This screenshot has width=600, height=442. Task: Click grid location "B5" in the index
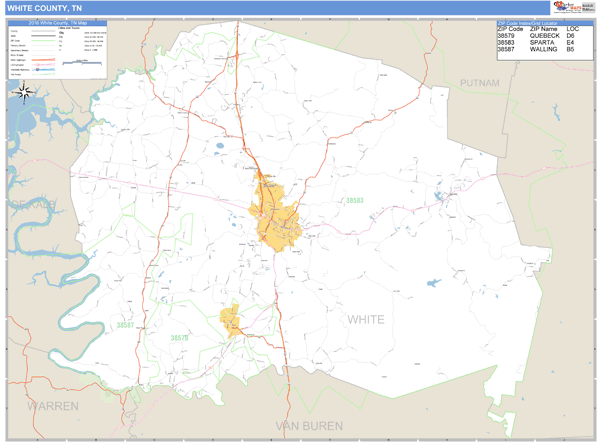[x=570, y=49]
